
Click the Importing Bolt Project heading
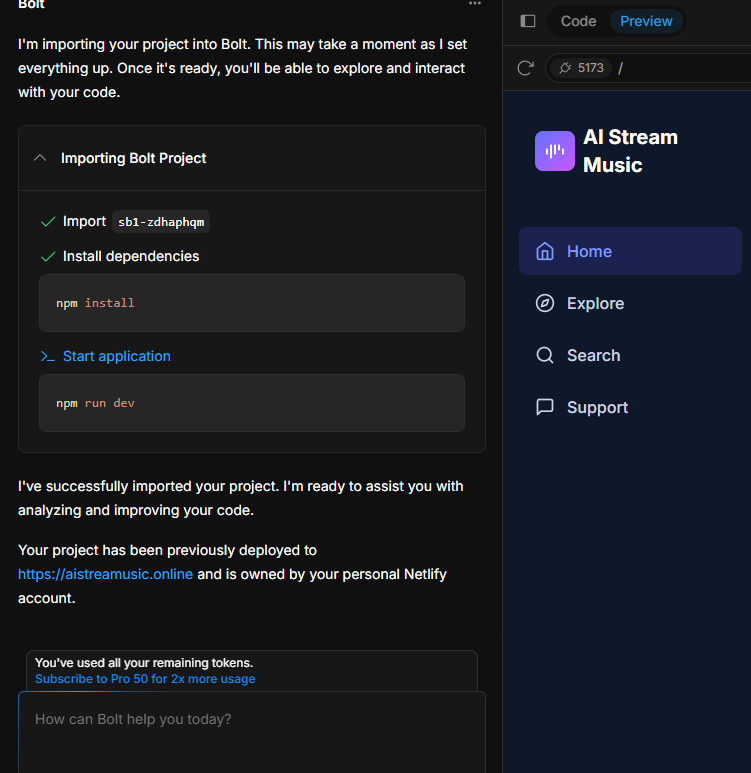pyautogui.click(x=133, y=158)
